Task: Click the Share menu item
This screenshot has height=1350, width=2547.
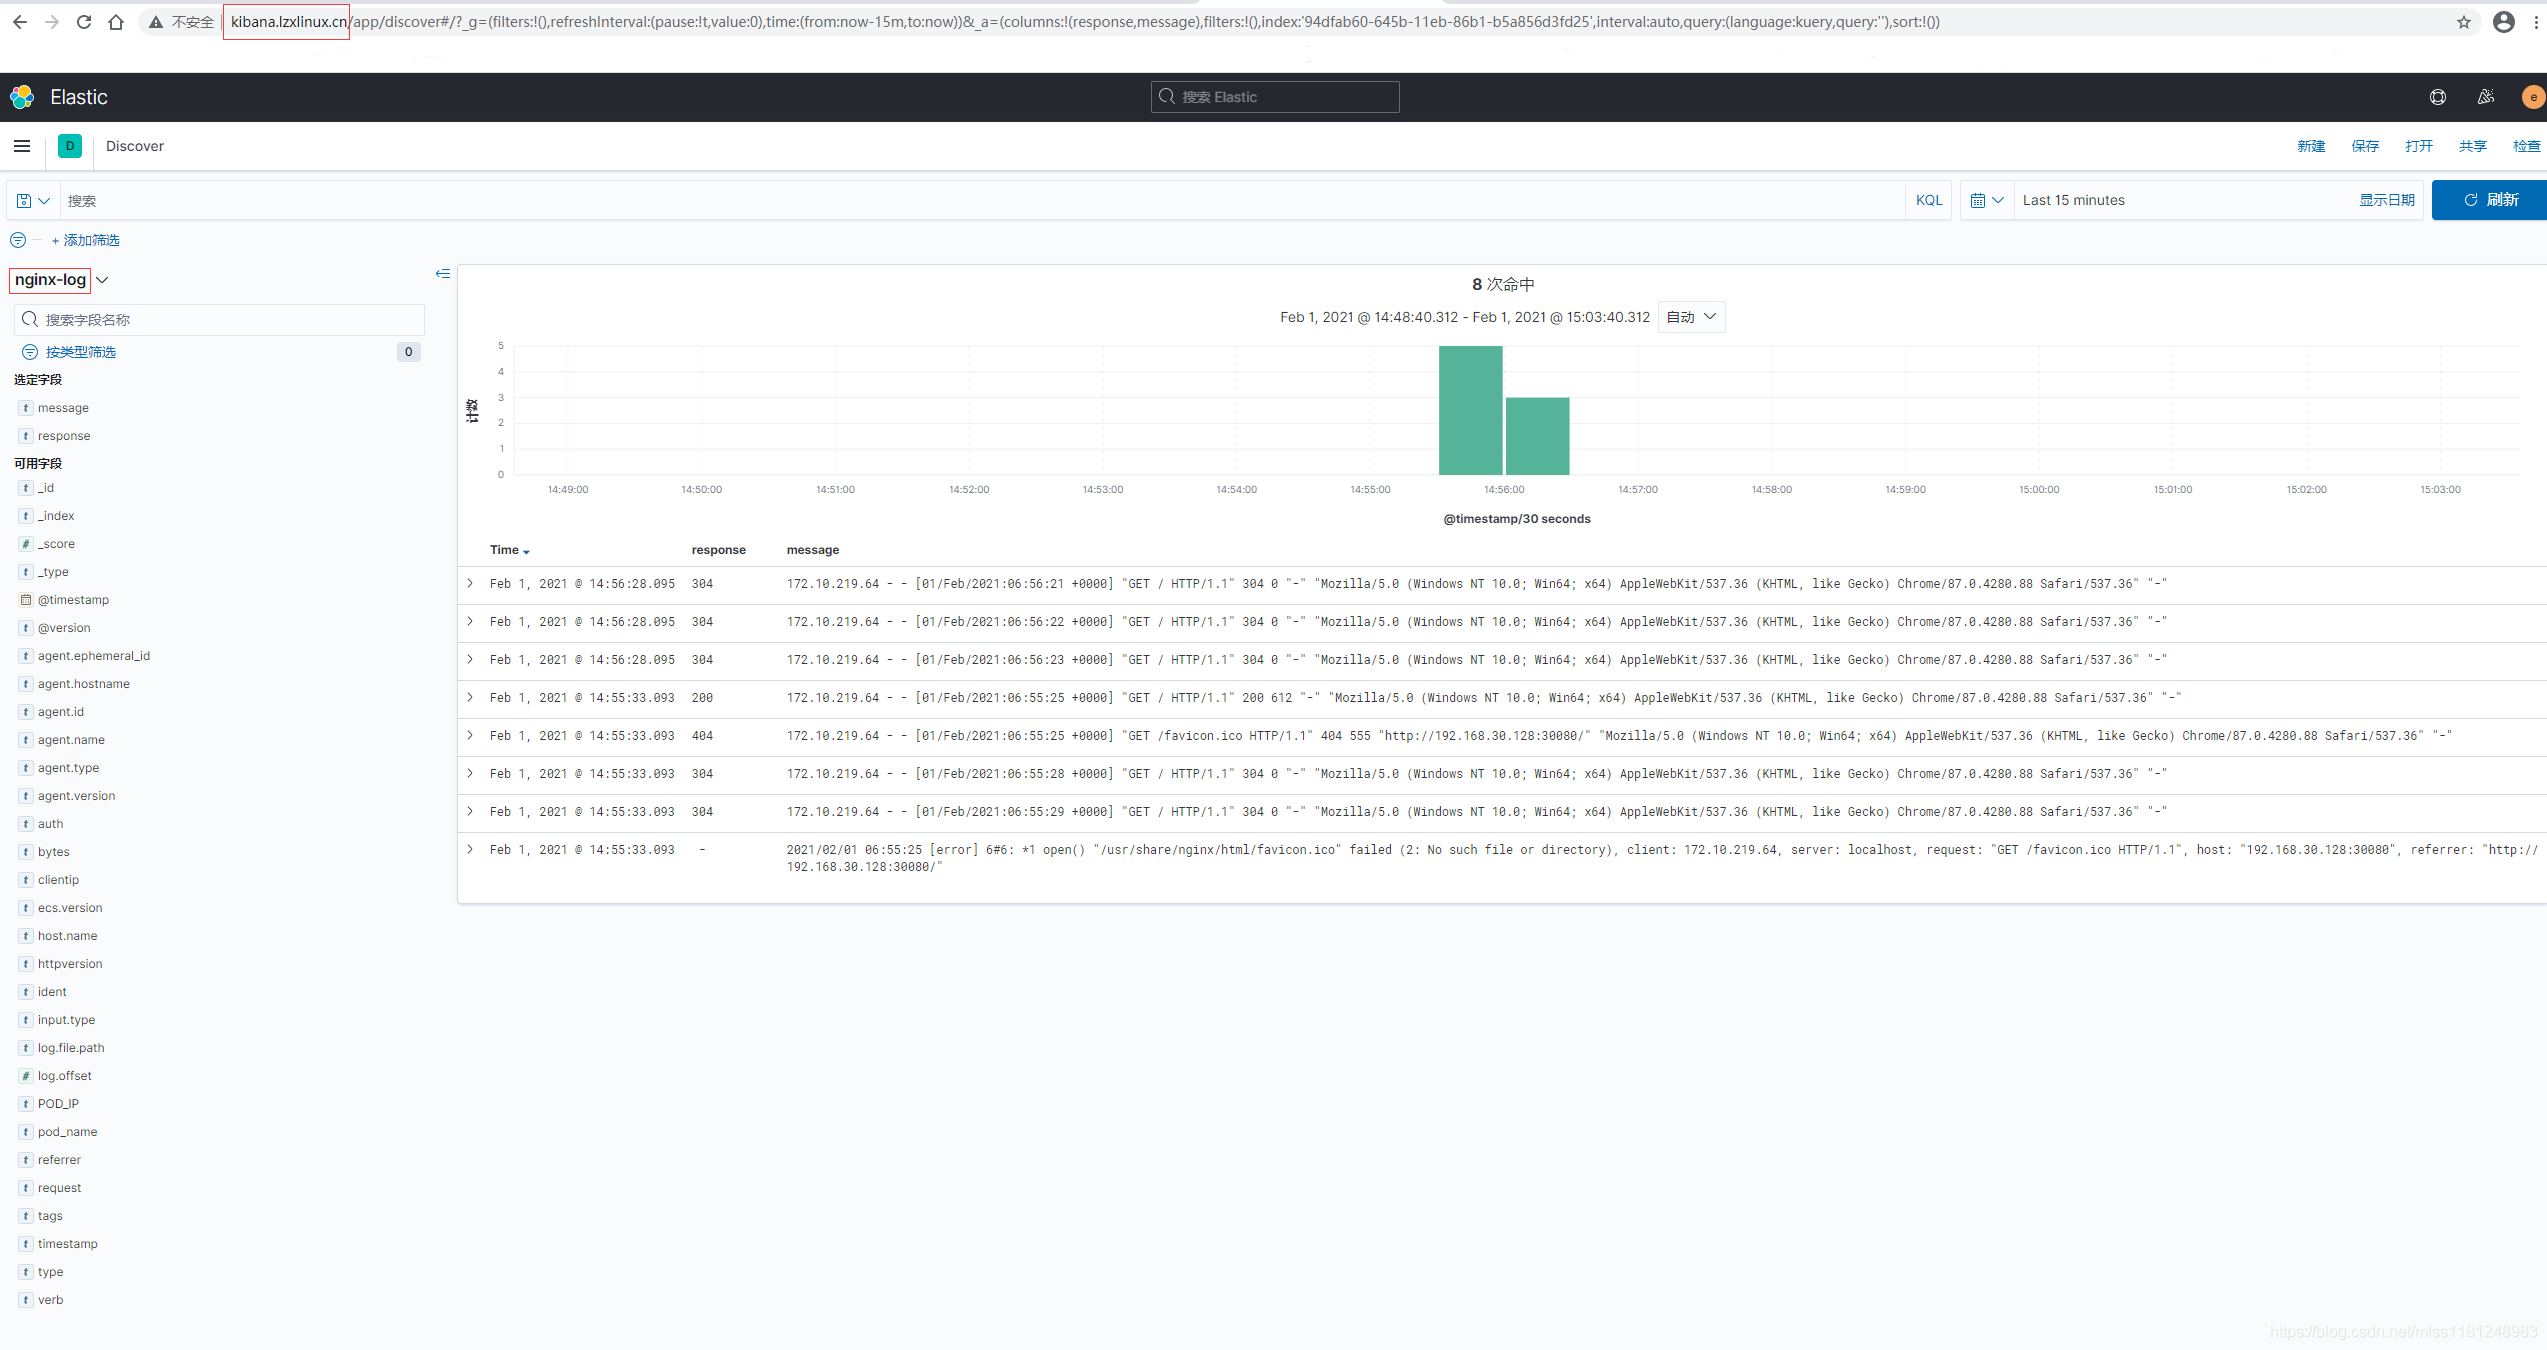Action: click(2472, 146)
